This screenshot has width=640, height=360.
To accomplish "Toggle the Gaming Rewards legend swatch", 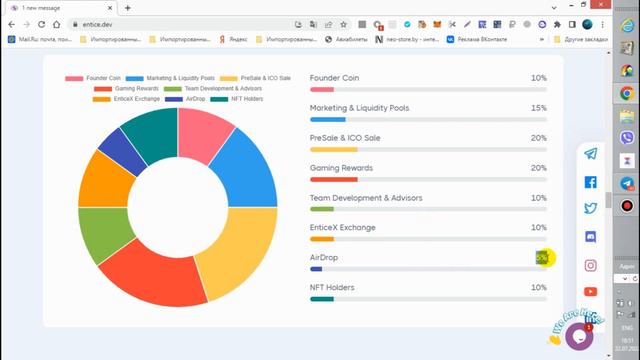I will (103, 89).
